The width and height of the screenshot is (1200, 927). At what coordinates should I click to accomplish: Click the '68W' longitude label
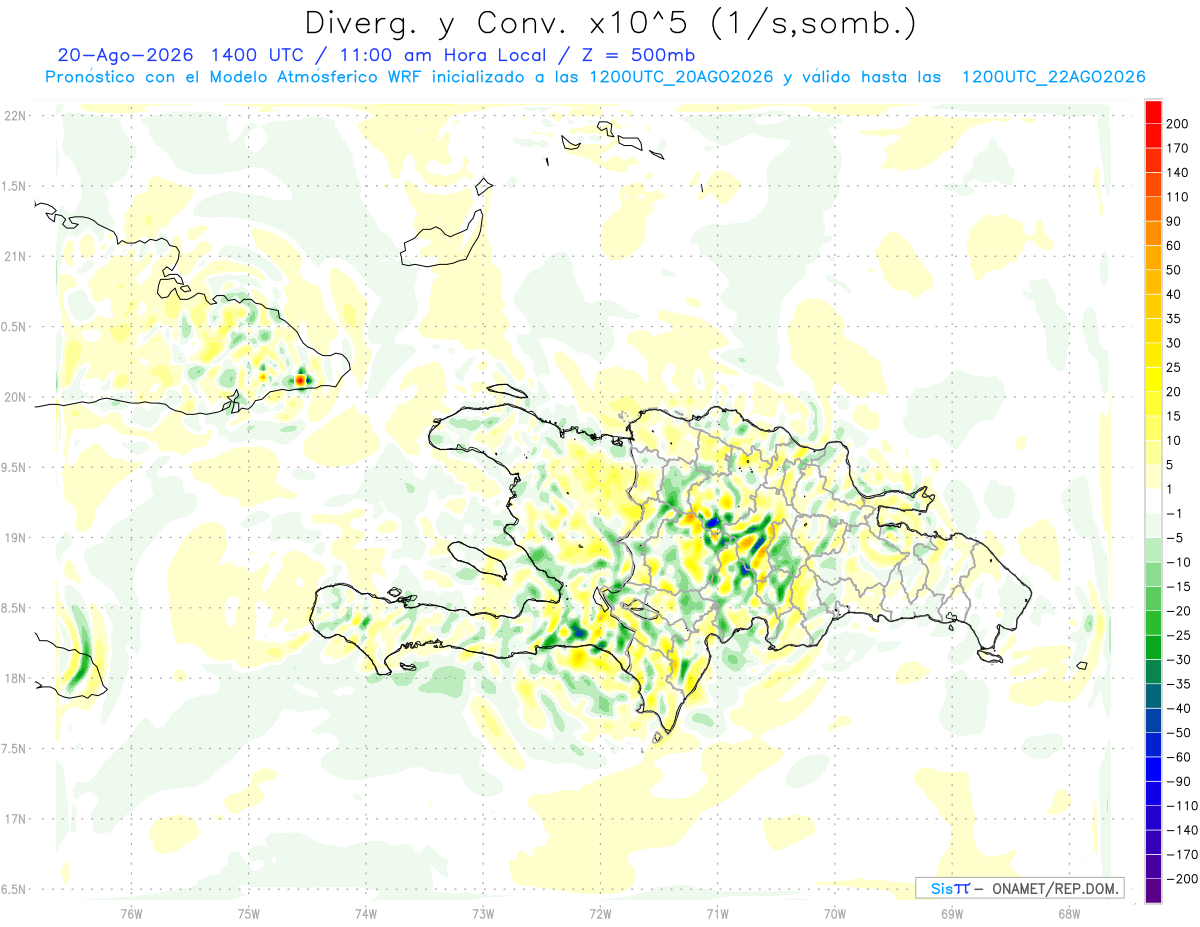[1069, 913]
